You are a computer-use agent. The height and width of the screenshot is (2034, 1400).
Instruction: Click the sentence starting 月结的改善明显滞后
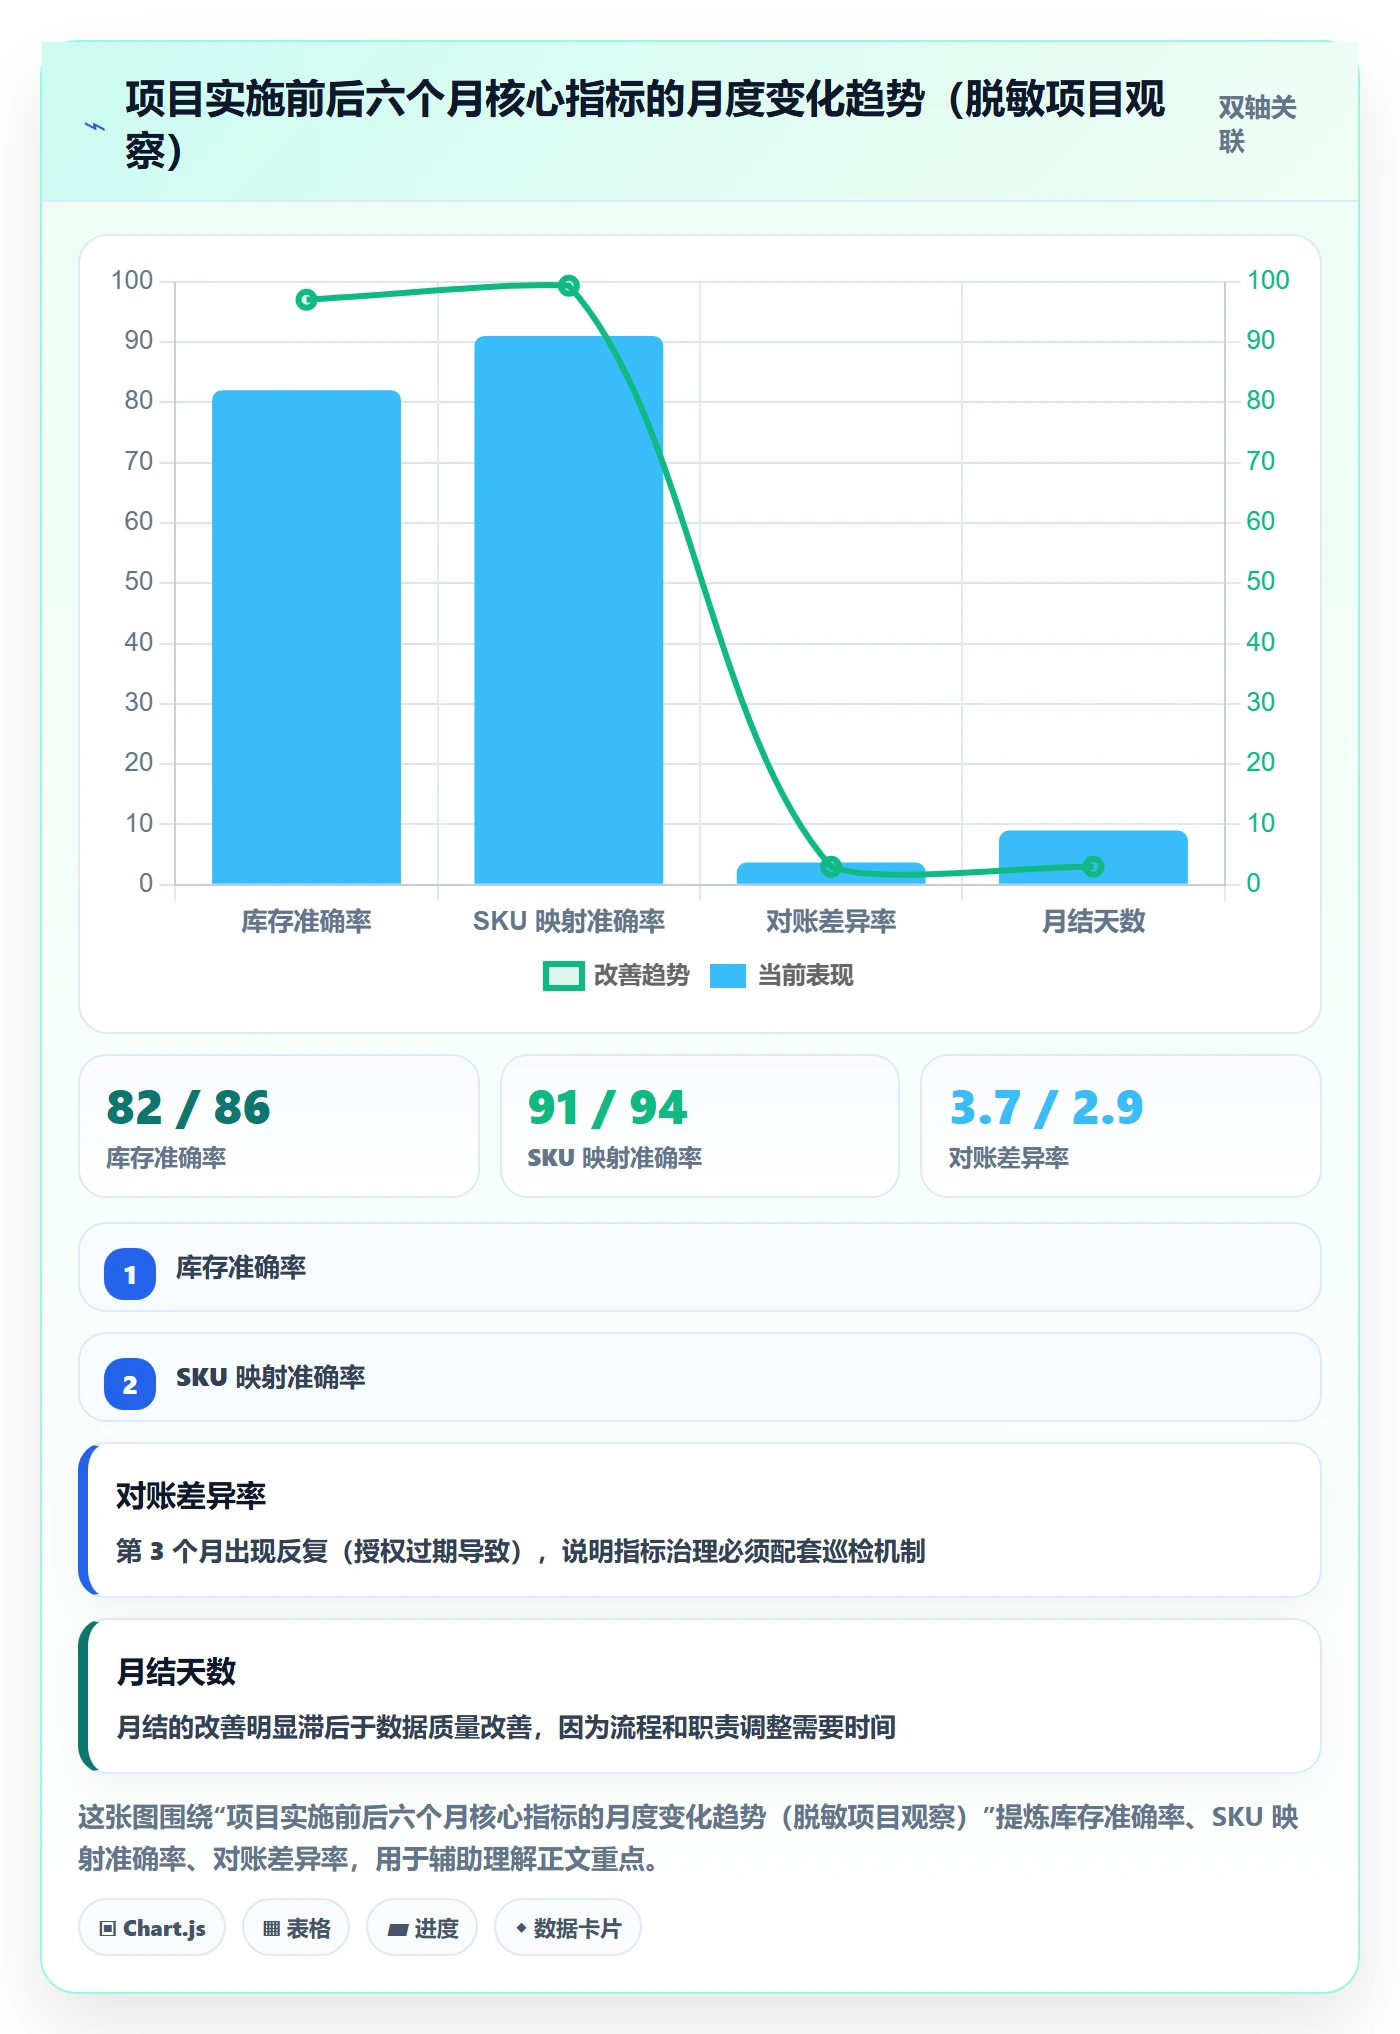click(506, 1727)
